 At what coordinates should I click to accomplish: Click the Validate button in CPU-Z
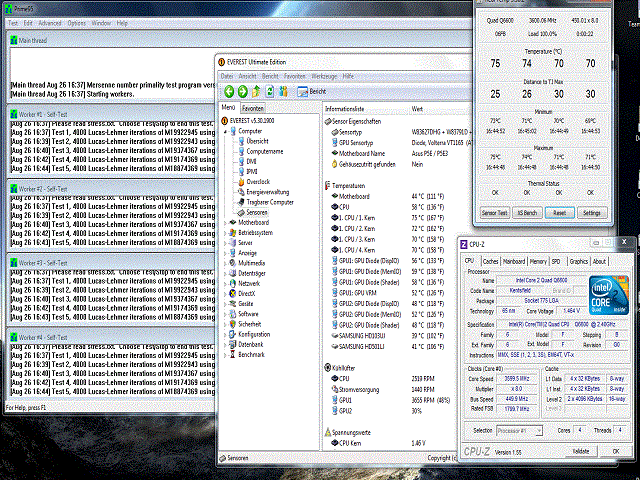click(580, 451)
